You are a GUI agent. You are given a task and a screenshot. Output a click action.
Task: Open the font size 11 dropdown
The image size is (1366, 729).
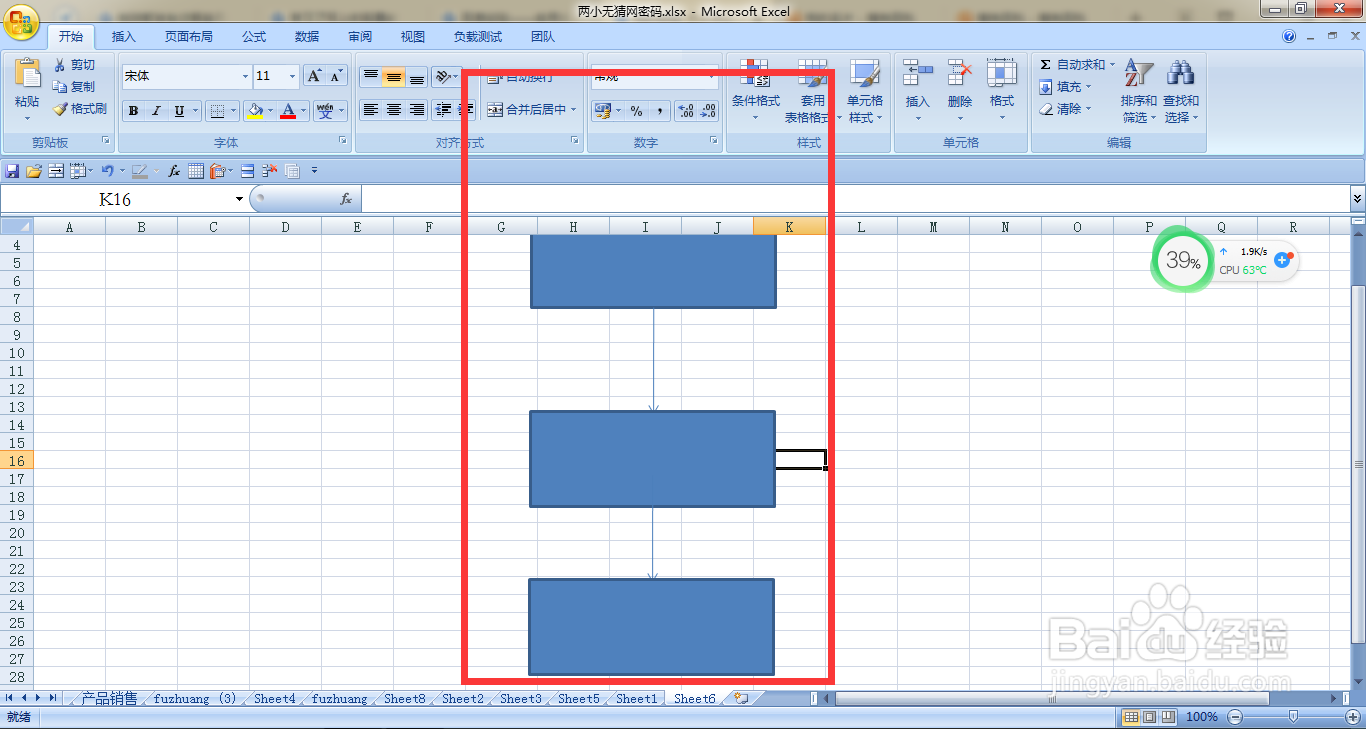[292, 76]
